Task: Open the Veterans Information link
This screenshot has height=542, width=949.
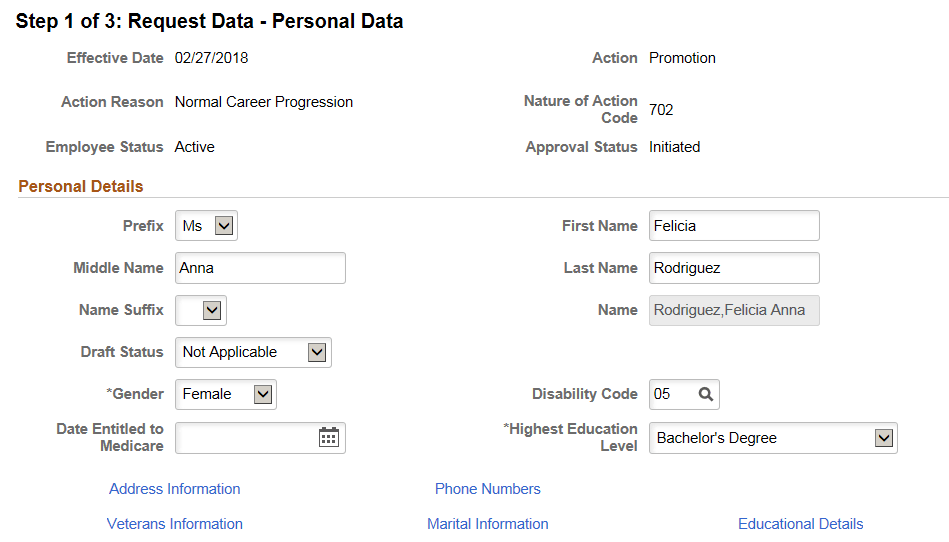Action: click(174, 524)
